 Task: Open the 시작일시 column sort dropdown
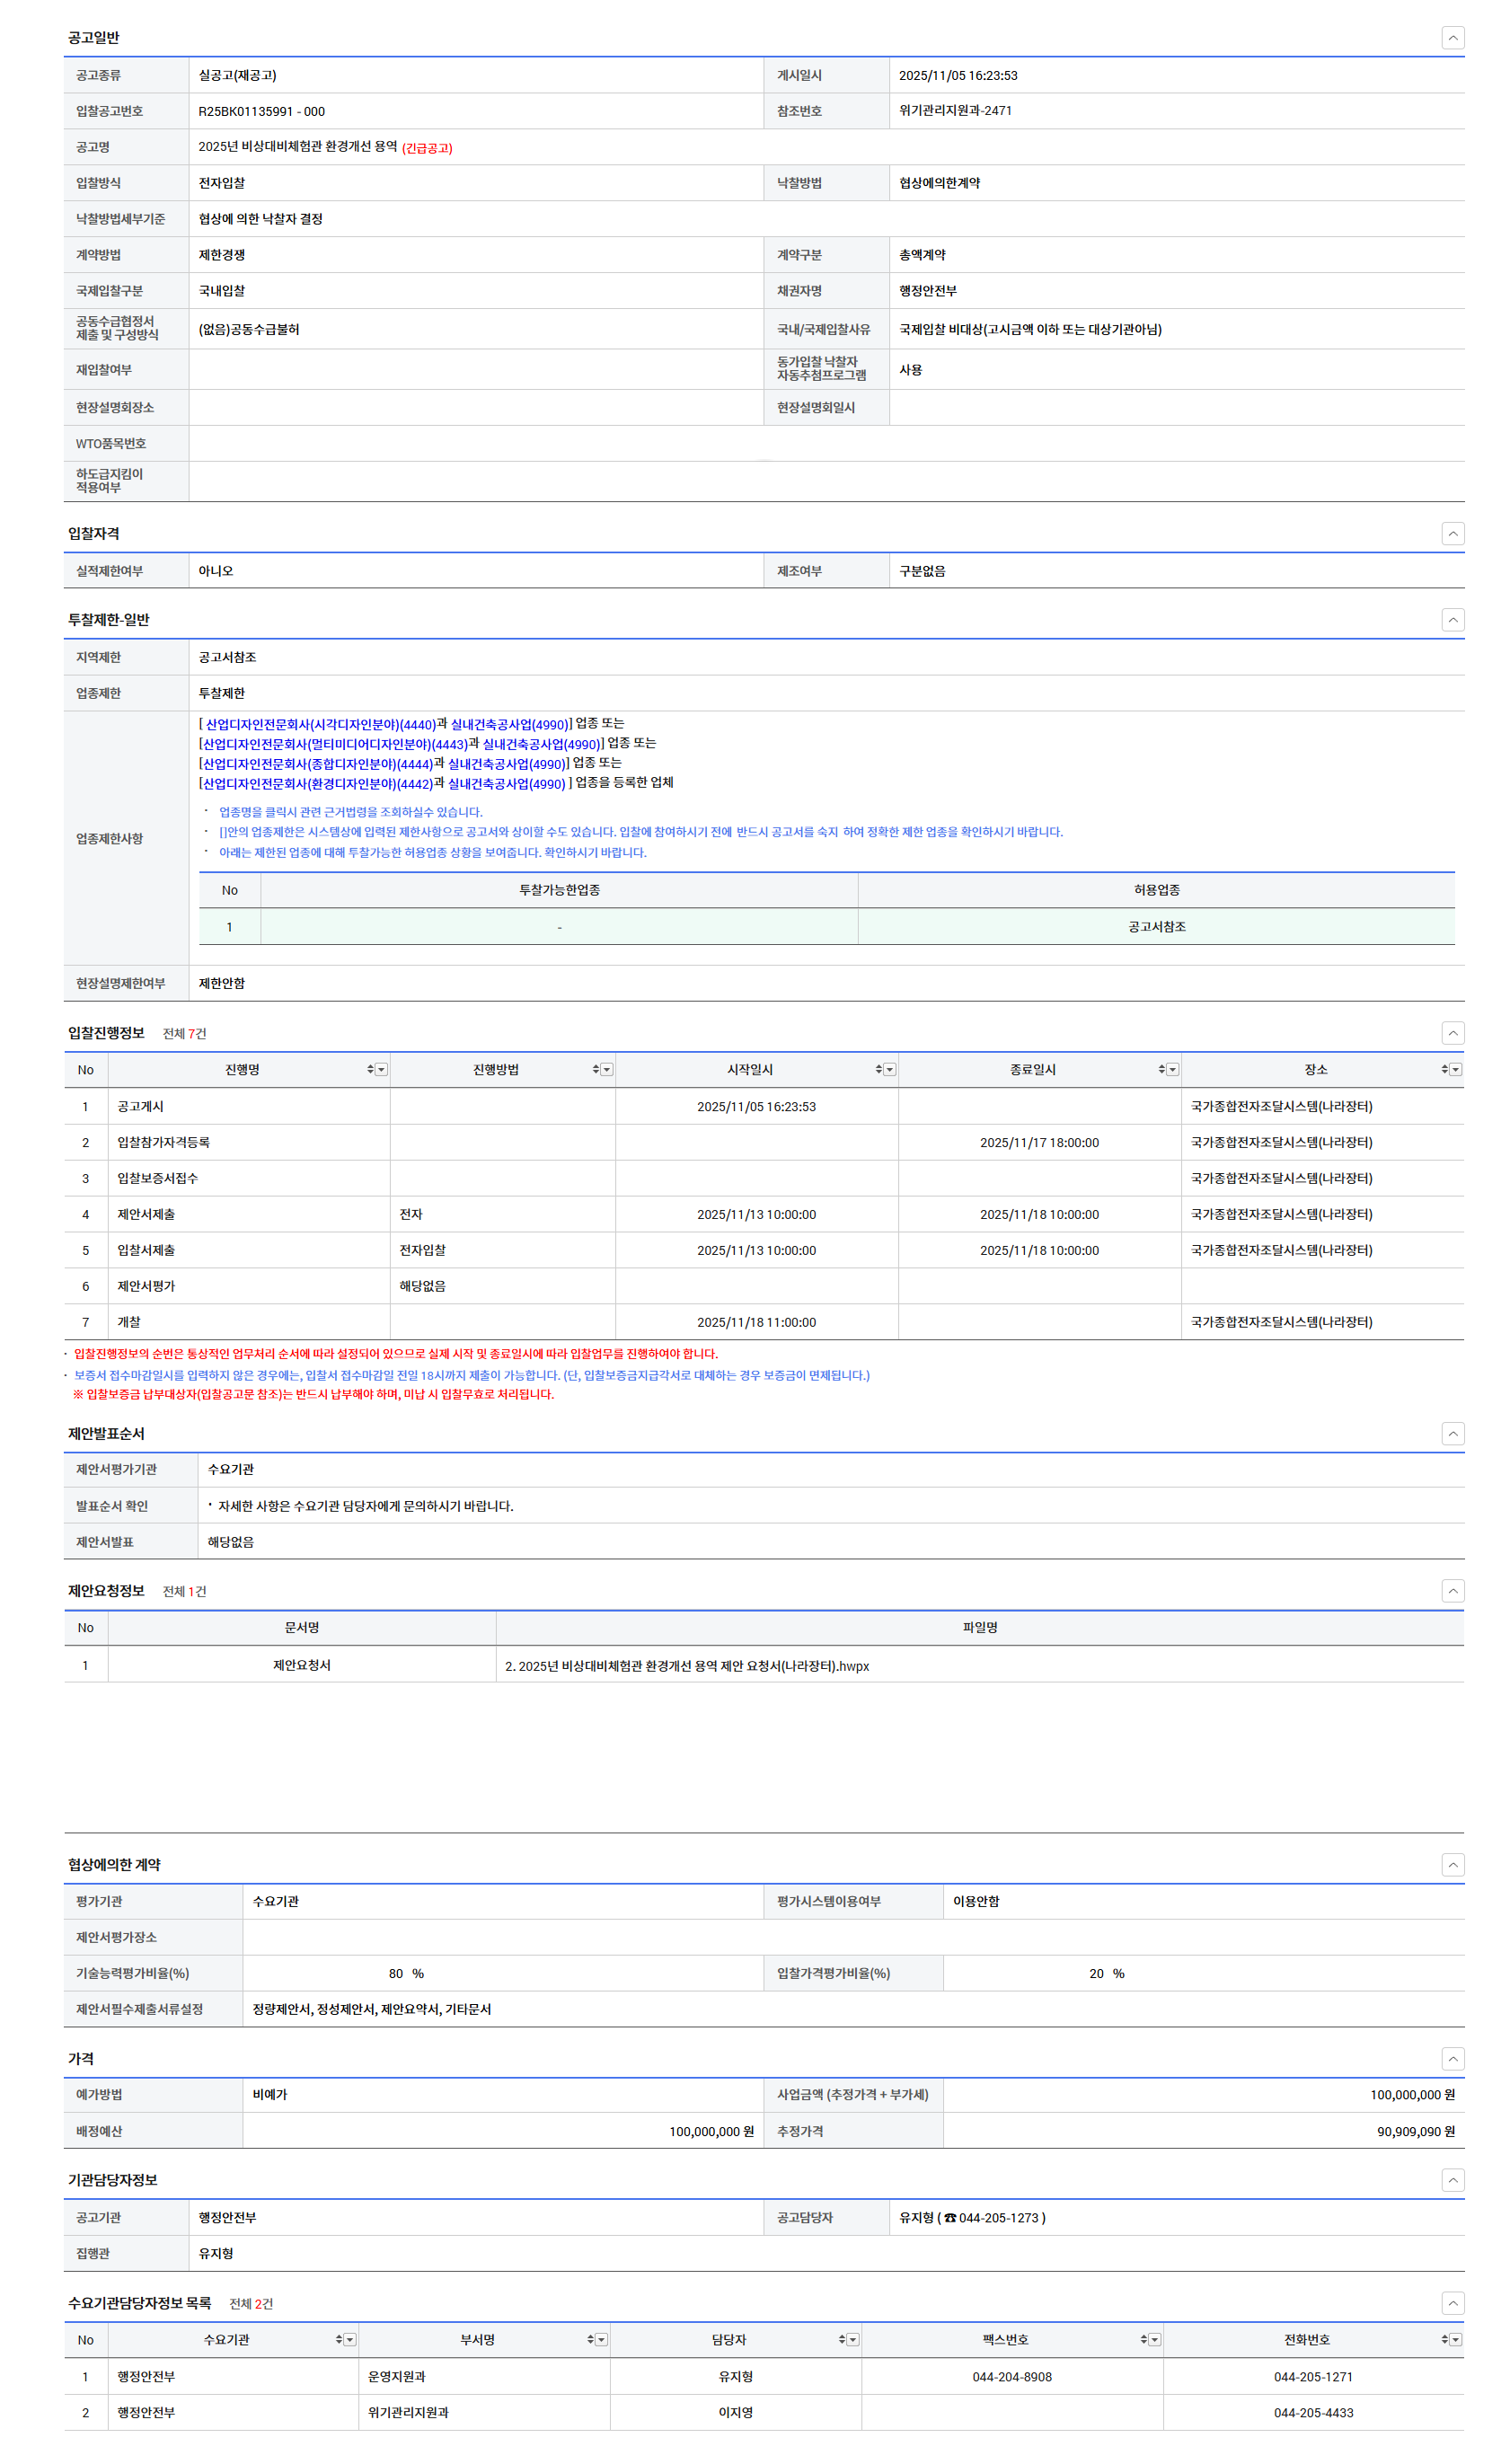coord(889,1070)
